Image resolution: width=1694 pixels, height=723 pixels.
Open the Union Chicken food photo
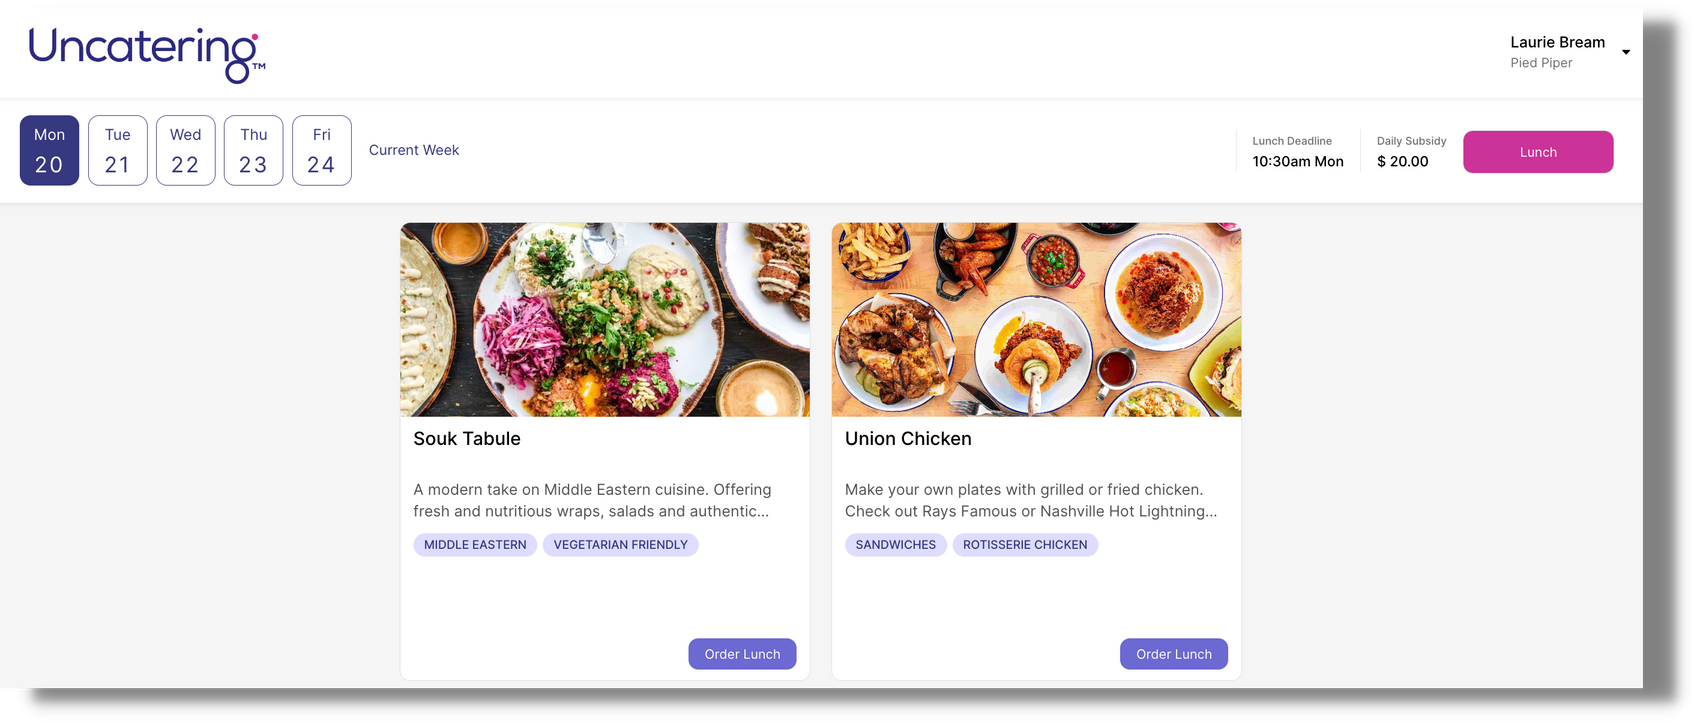[1036, 319]
